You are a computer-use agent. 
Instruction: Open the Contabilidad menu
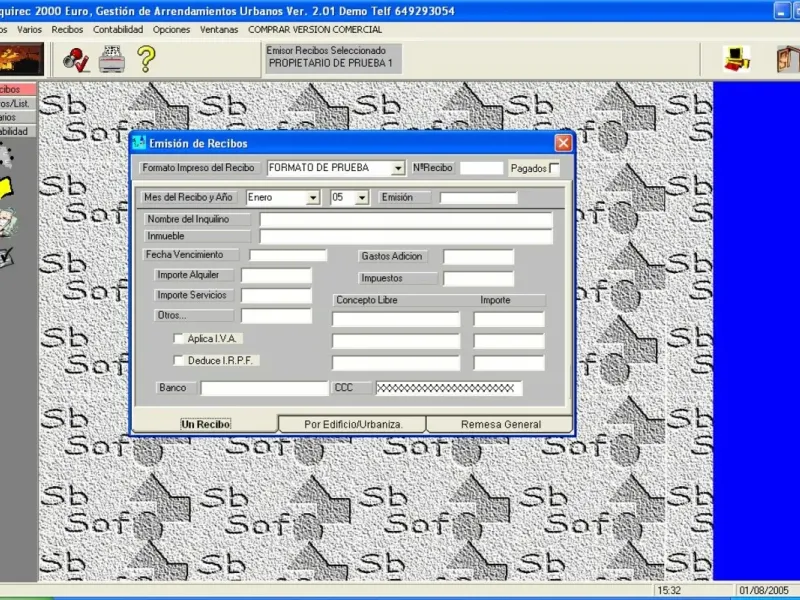[118, 30]
